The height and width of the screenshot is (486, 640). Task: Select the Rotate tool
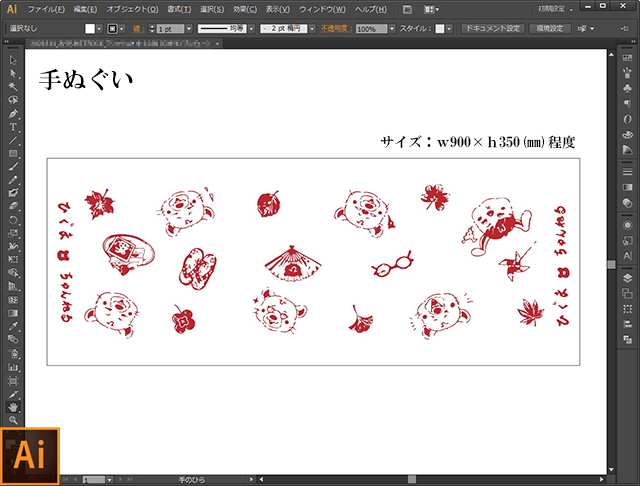(13, 220)
